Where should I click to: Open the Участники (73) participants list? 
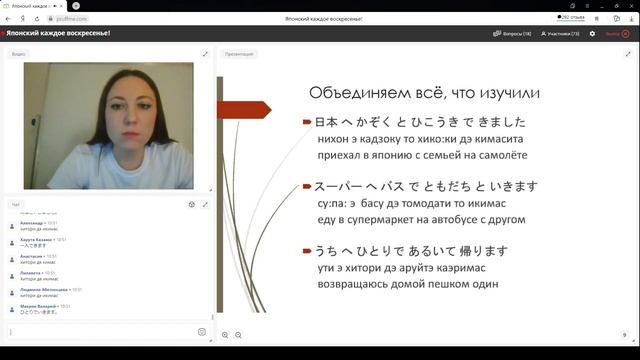click(x=560, y=34)
